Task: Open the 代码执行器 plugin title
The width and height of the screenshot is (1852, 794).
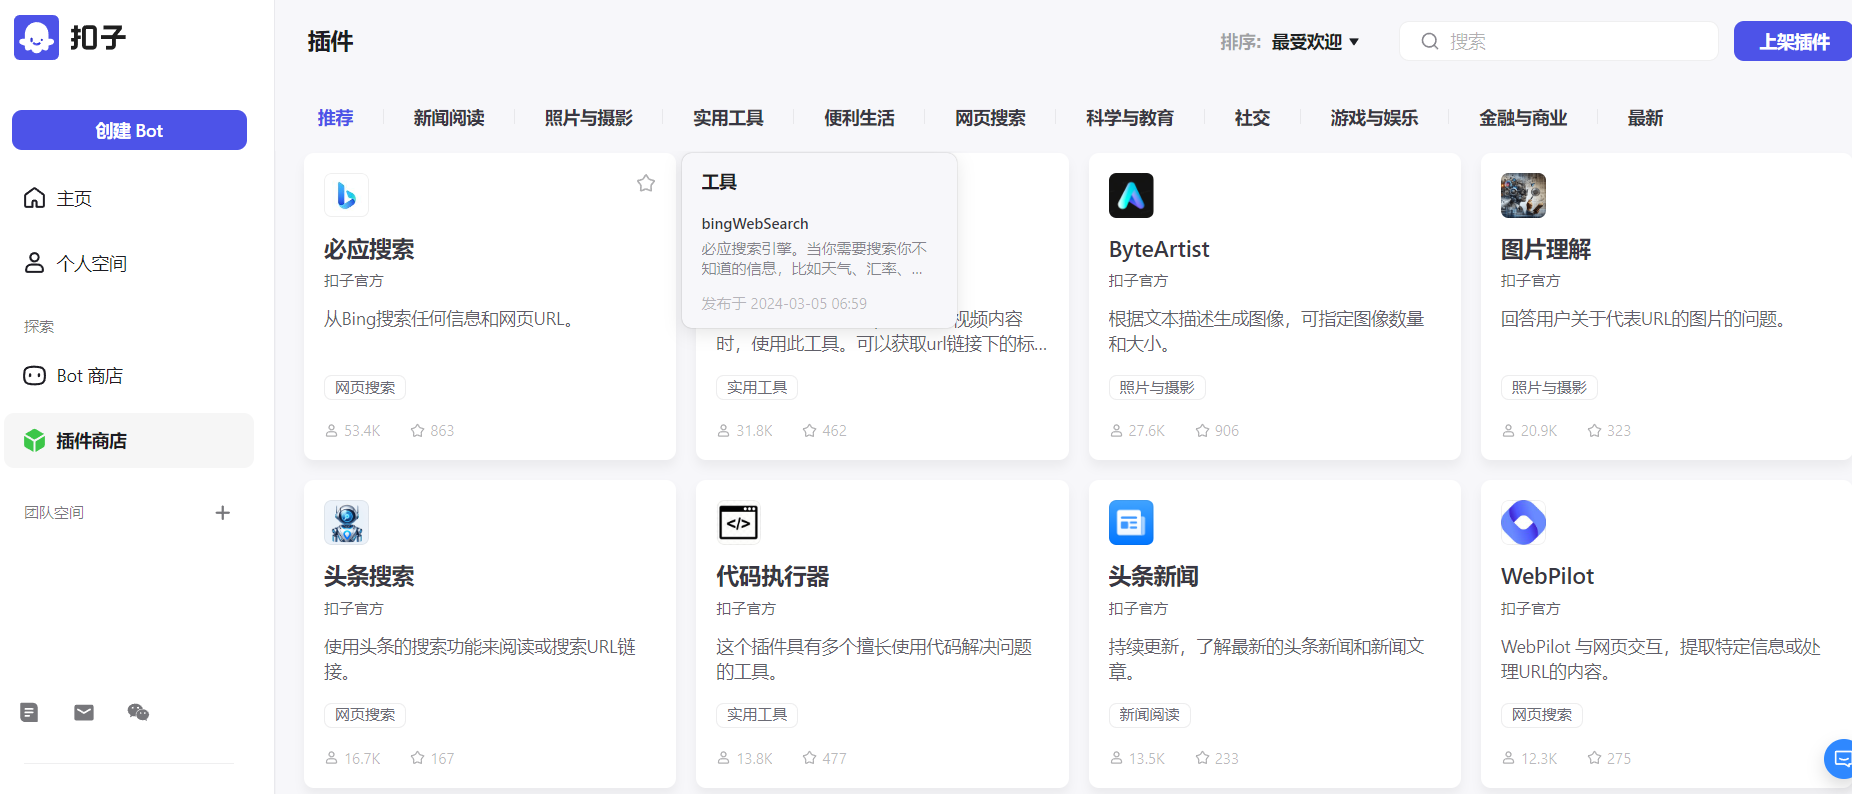Action: [773, 576]
